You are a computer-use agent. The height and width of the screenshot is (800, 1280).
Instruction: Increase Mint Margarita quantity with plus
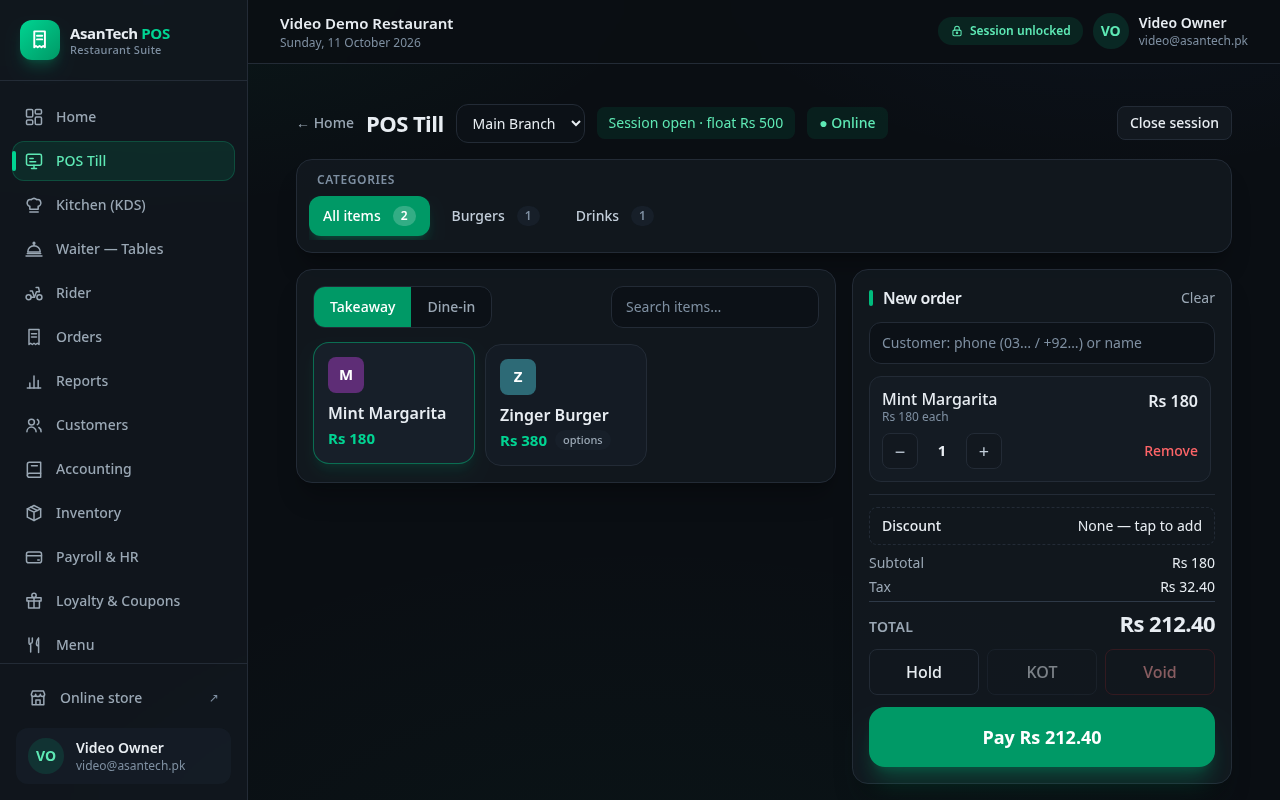pyautogui.click(x=984, y=451)
